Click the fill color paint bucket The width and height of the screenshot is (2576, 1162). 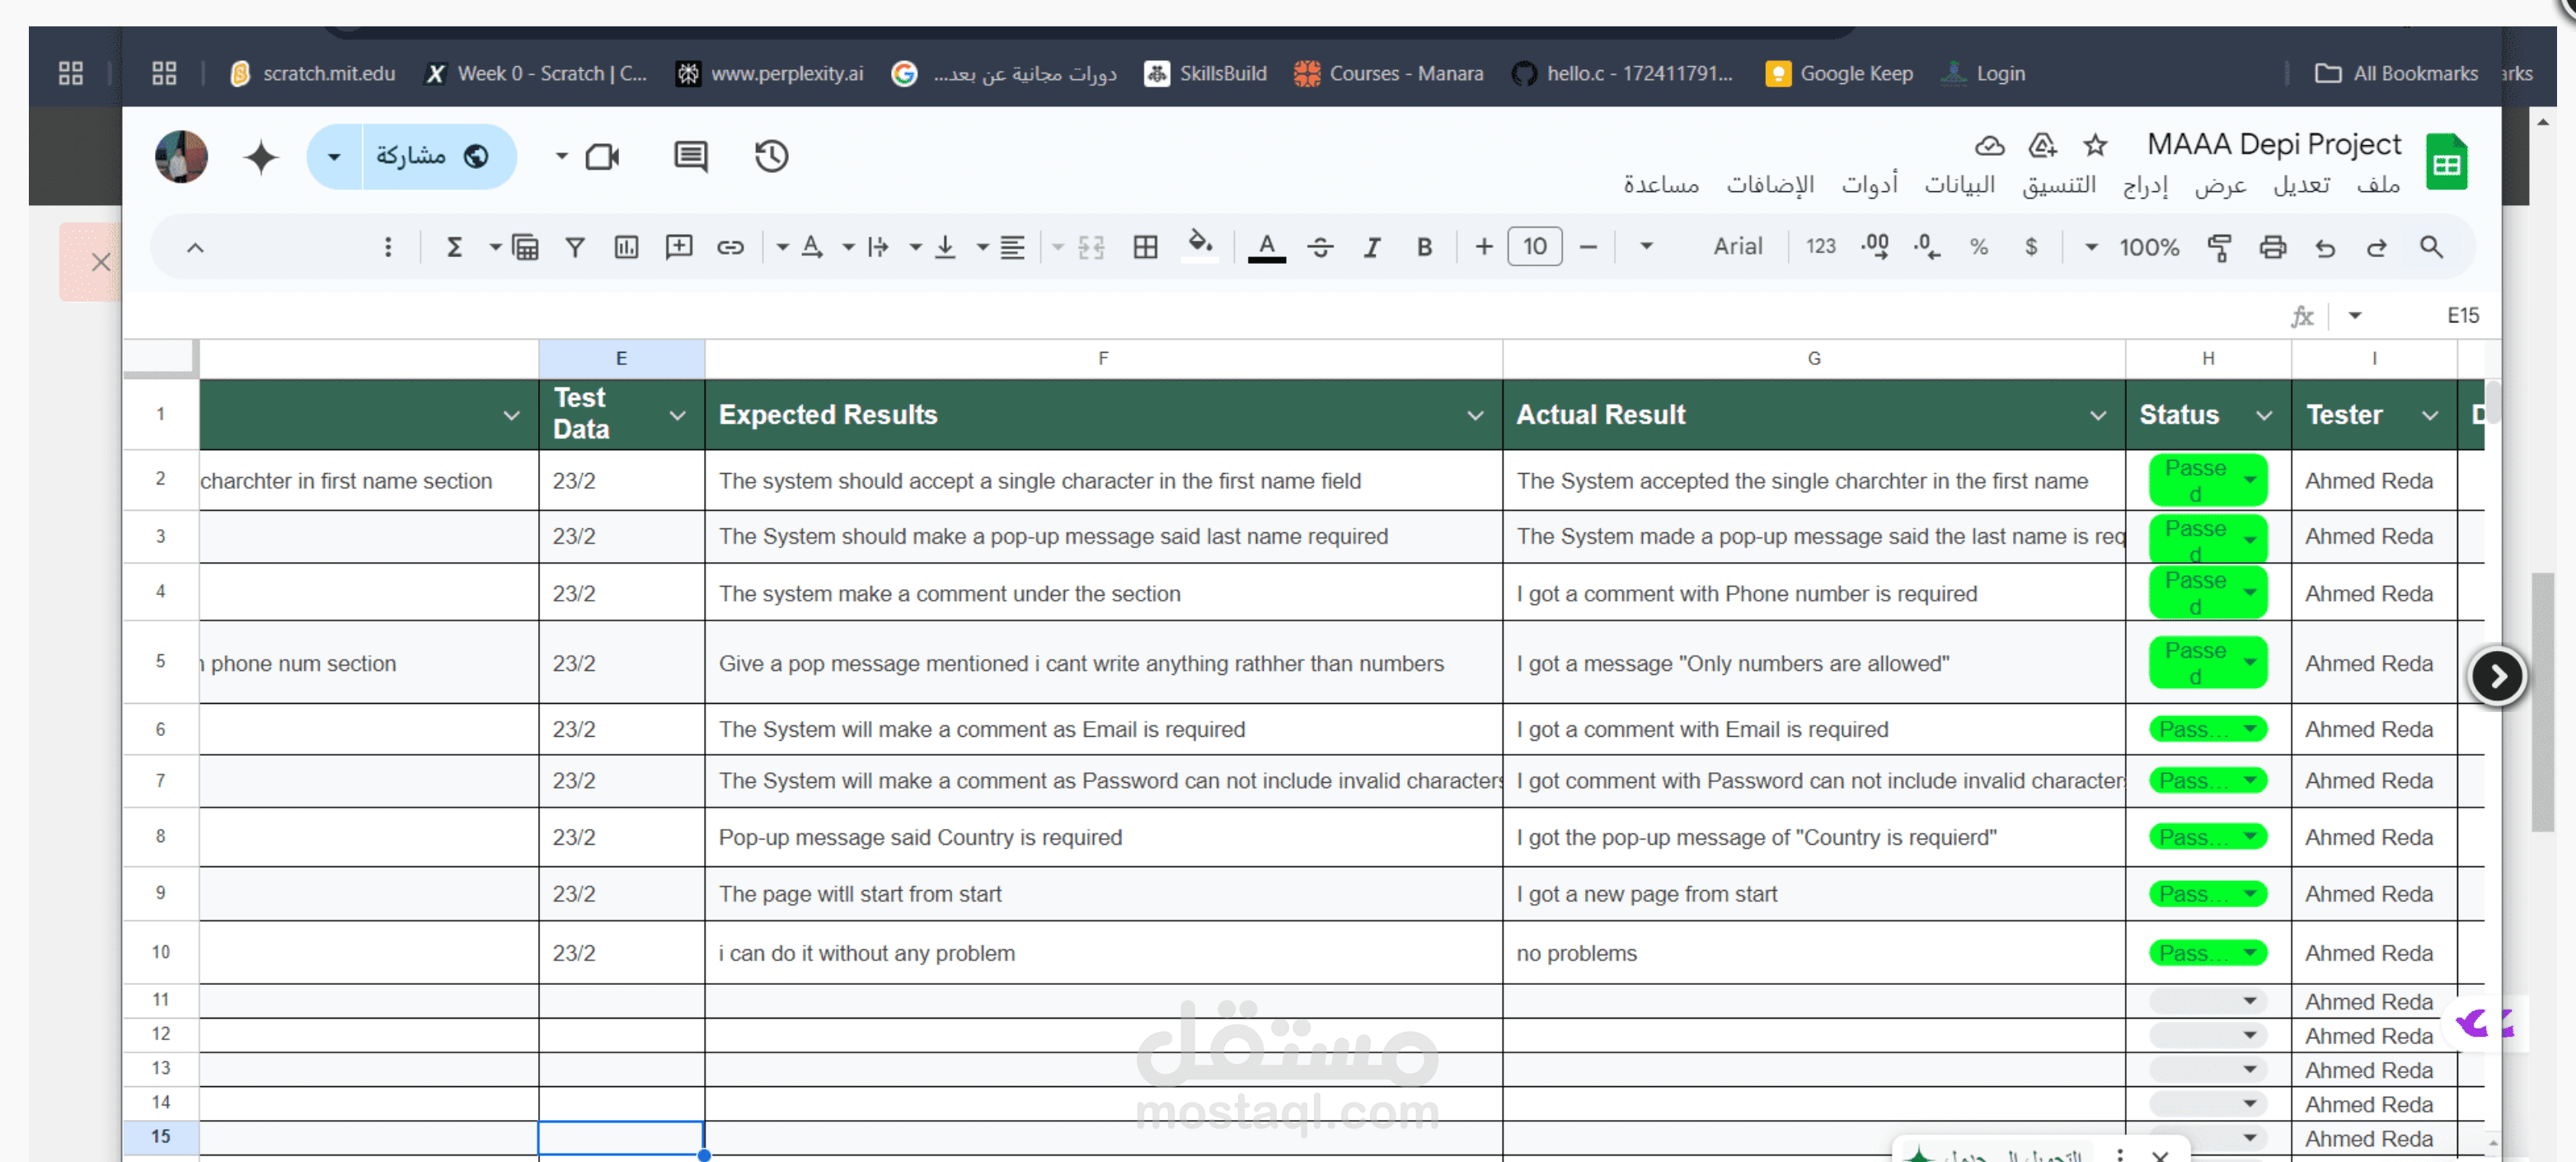(1199, 245)
